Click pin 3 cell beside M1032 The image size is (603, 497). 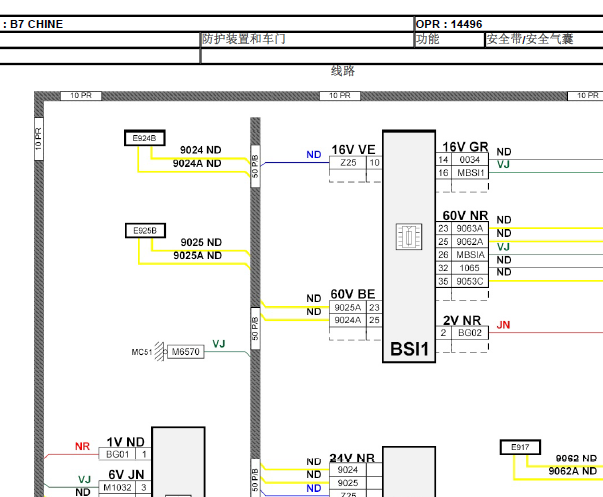(x=144, y=487)
